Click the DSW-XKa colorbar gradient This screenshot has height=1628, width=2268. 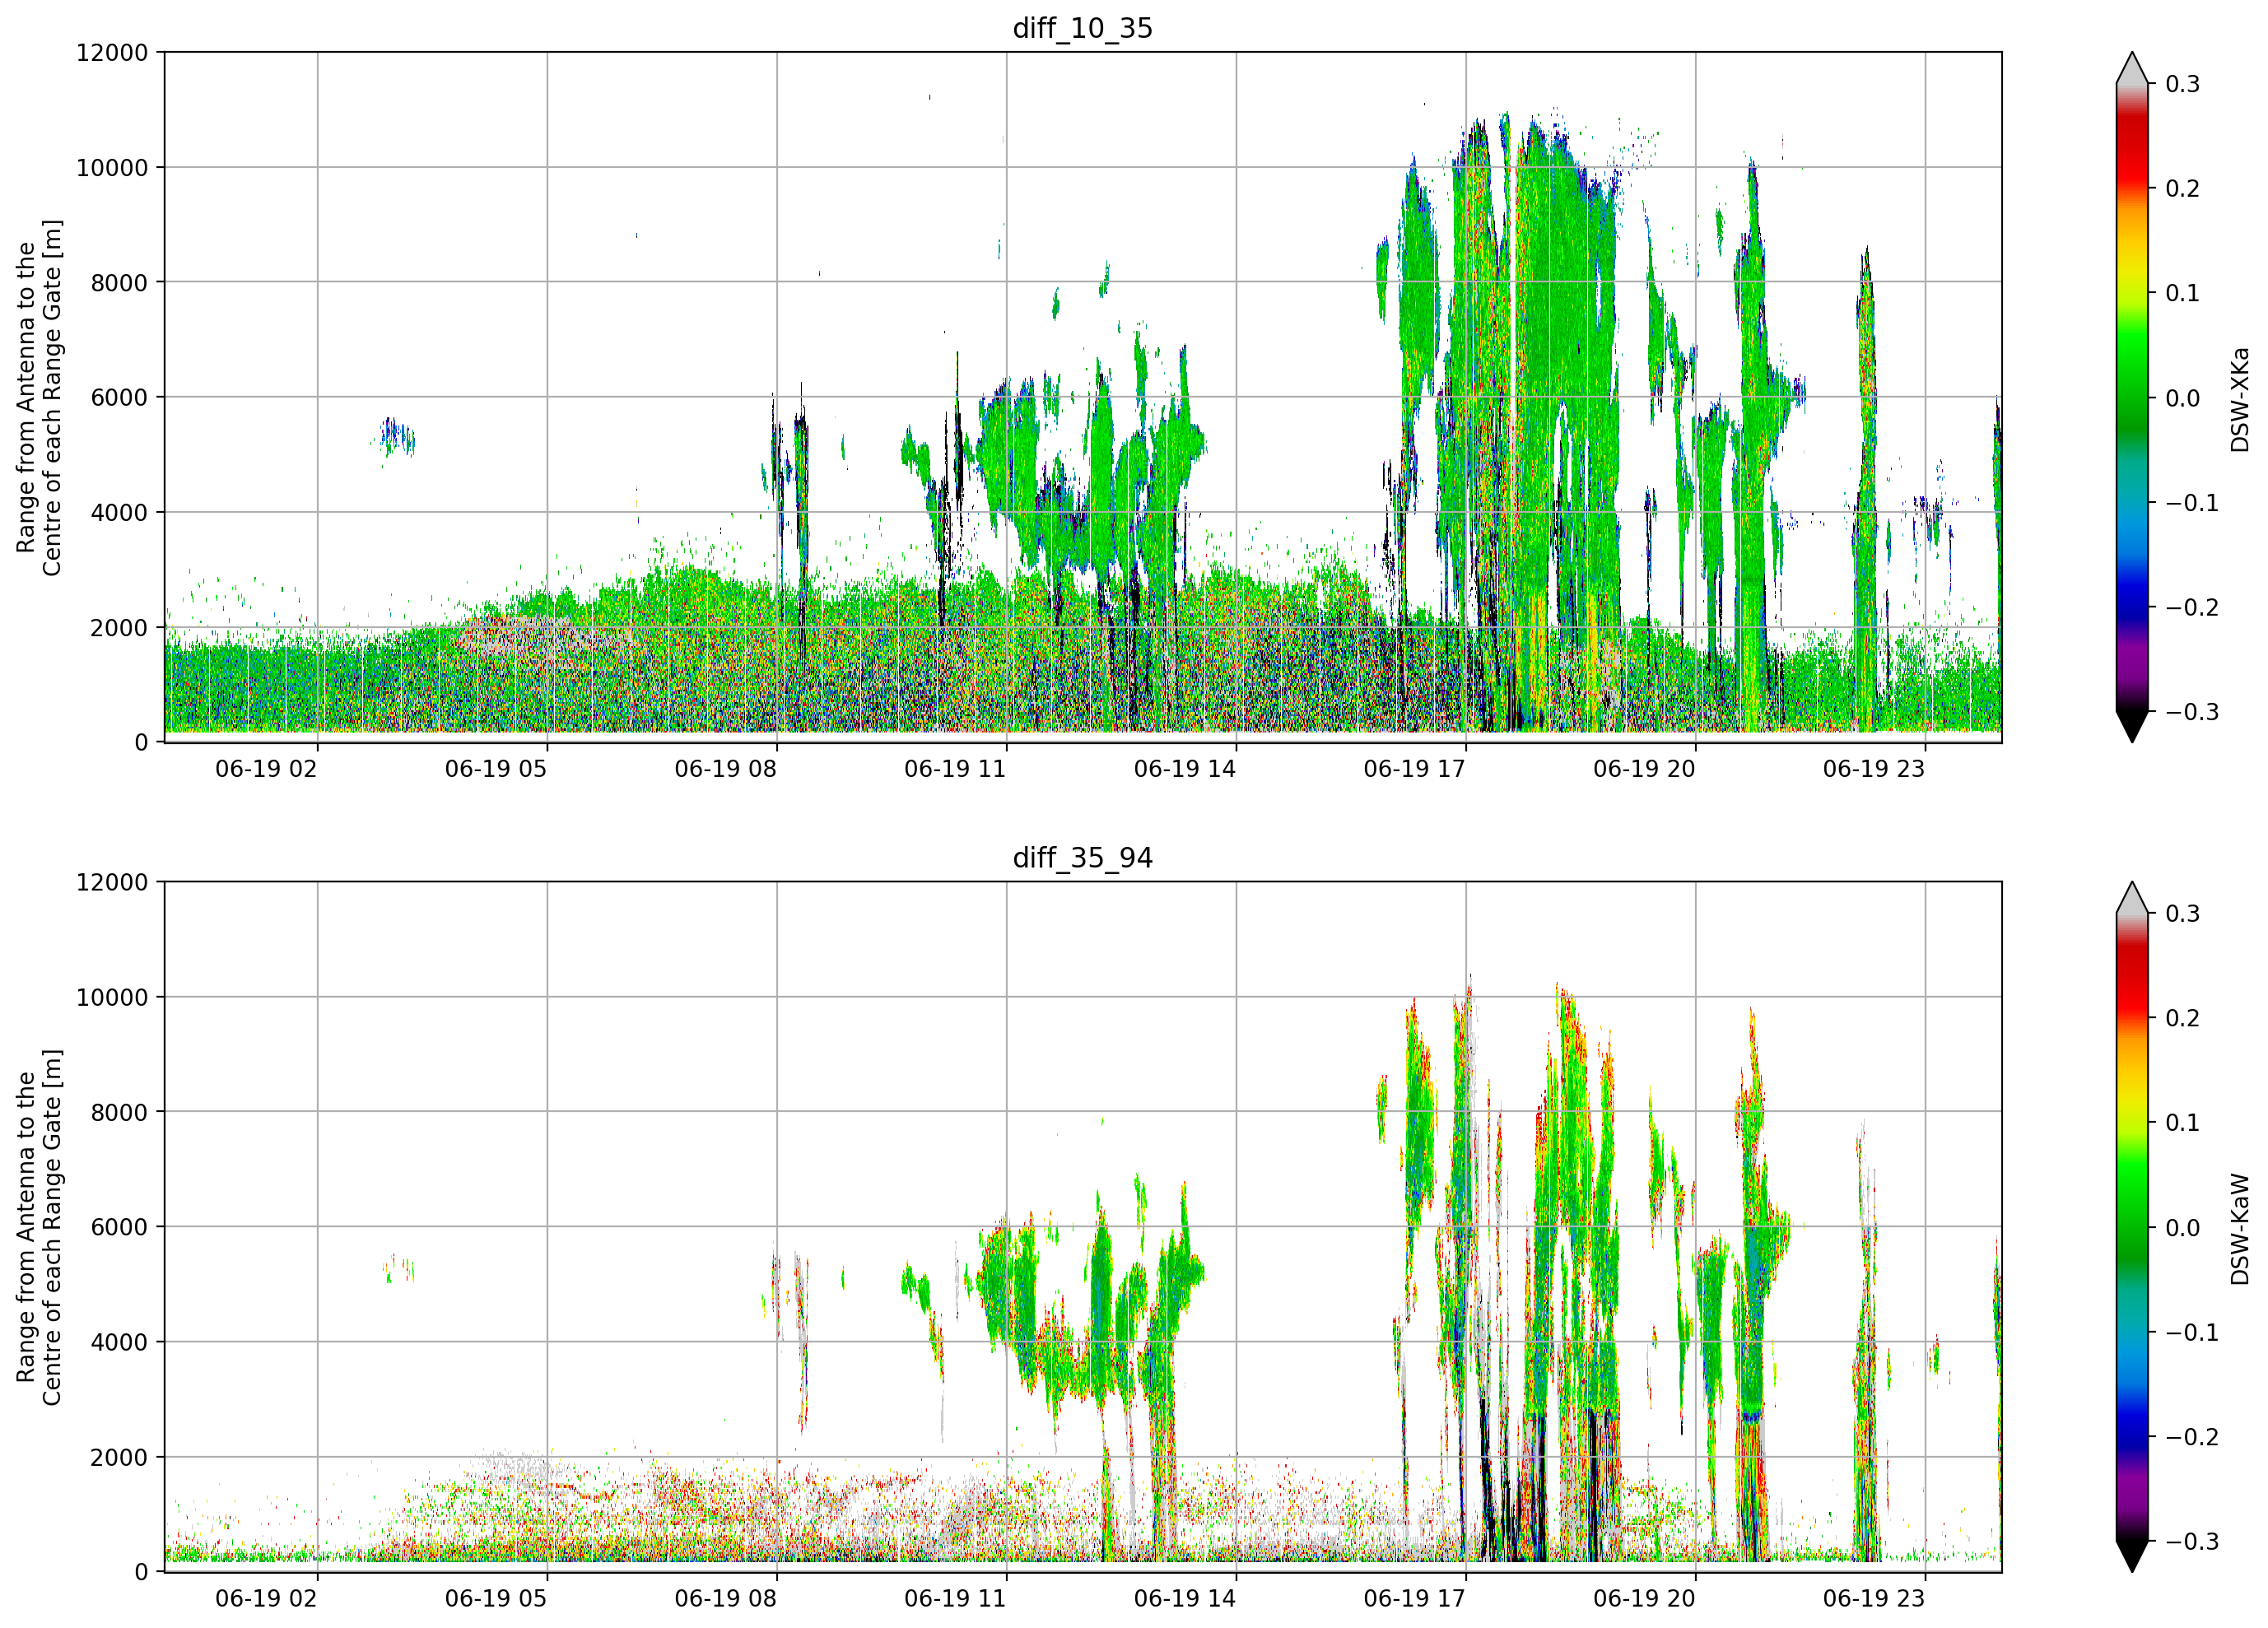click(x=2132, y=397)
